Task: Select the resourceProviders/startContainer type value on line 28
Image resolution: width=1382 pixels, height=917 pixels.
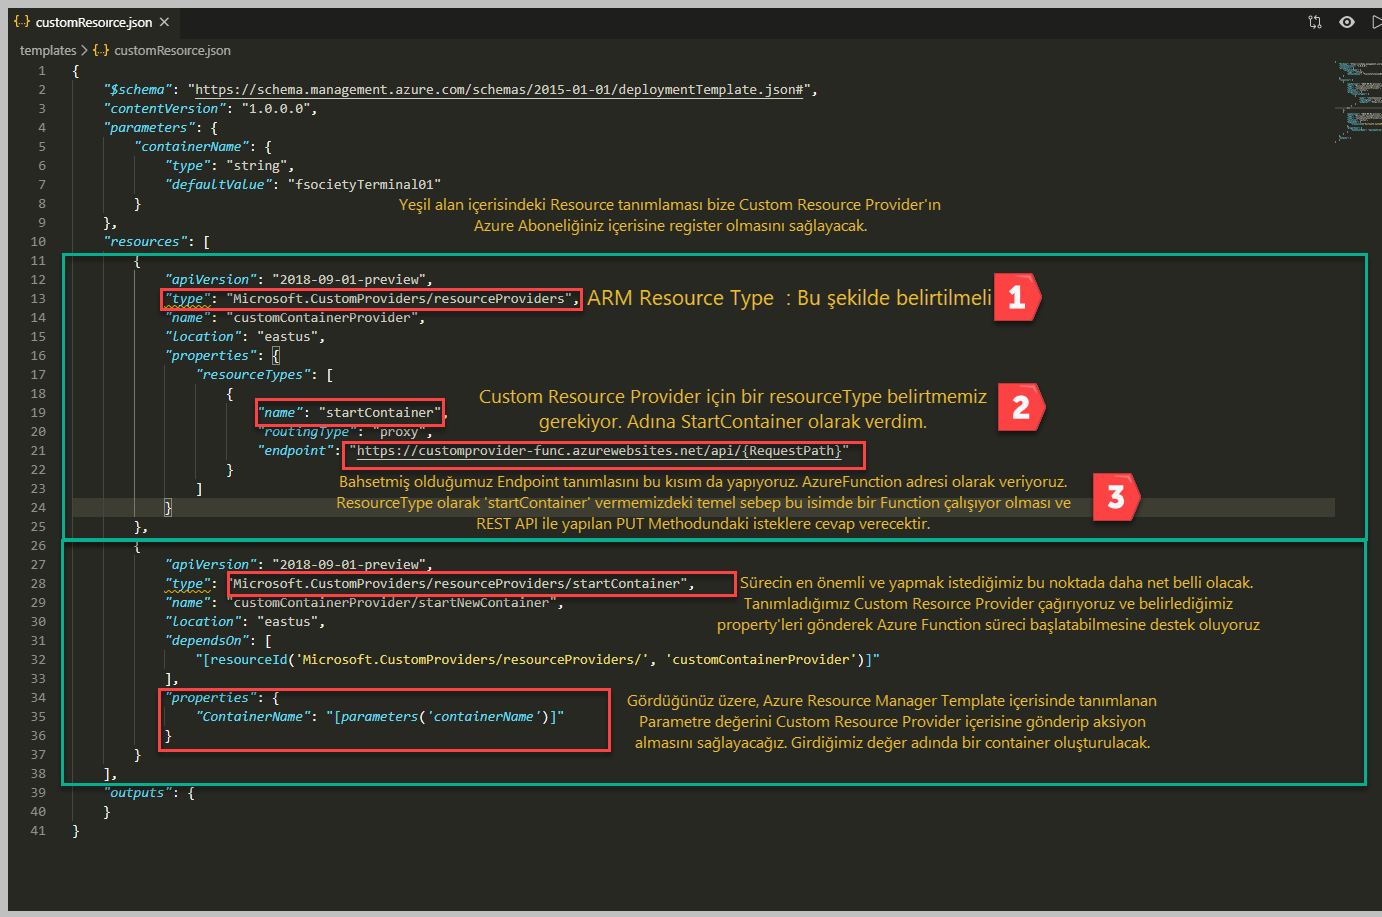Action: (459, 583)
